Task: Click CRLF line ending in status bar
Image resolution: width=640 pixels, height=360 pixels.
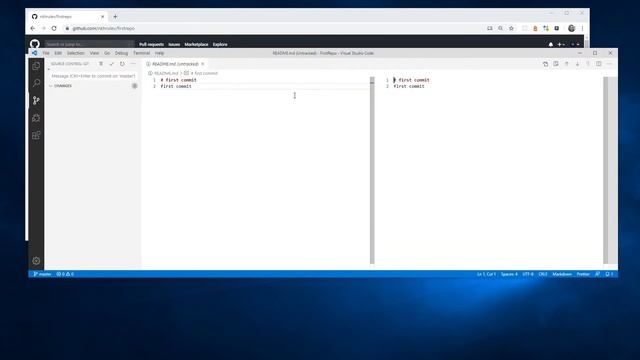Action: [x=543, y=274]
